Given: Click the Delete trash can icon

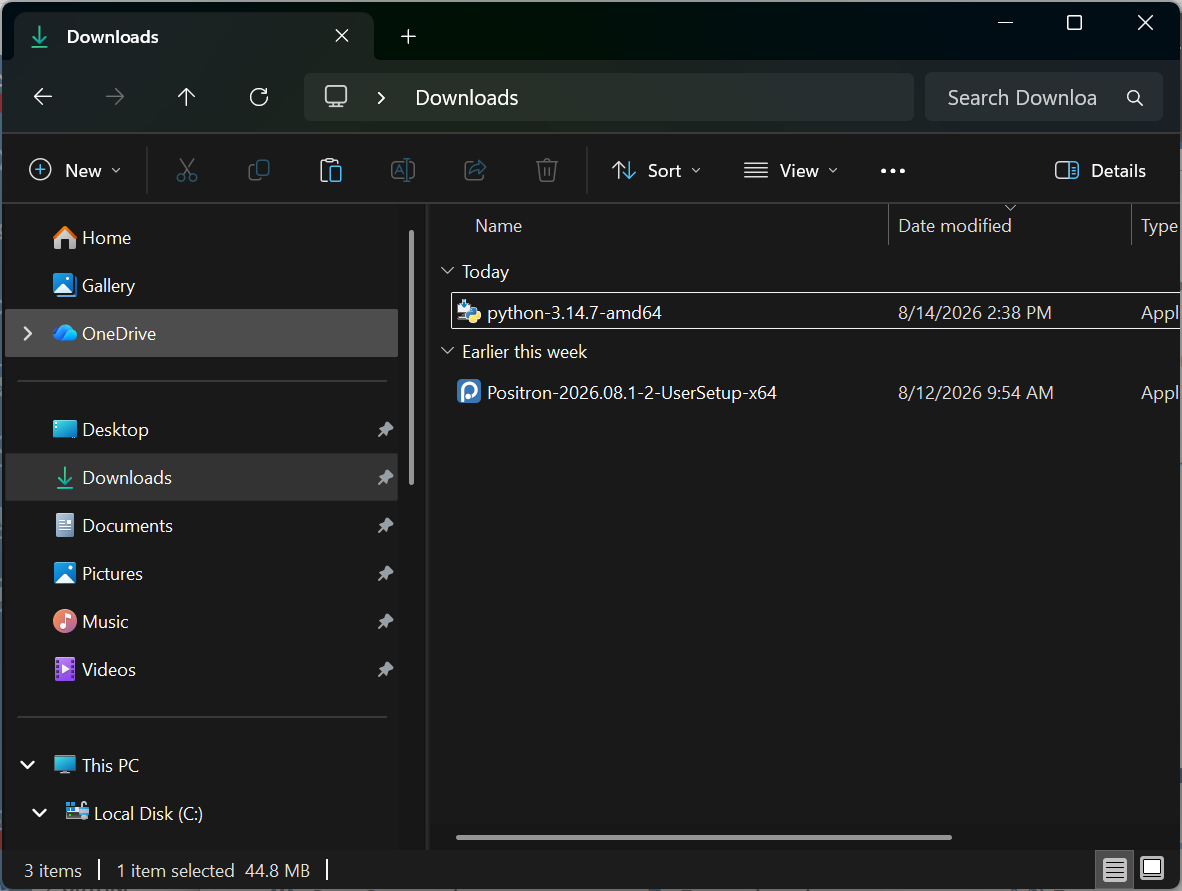Looking at the screenshot, I should pos(547,170).
